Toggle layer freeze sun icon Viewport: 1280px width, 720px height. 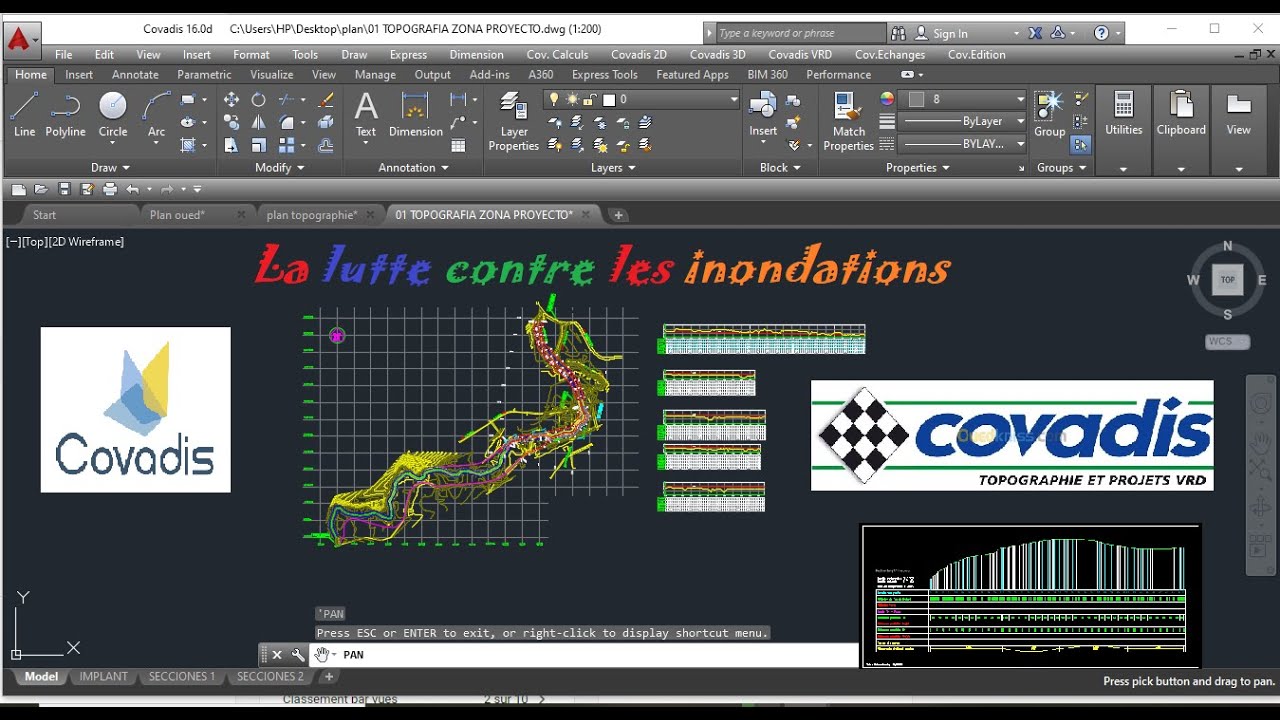click(572, 99)
